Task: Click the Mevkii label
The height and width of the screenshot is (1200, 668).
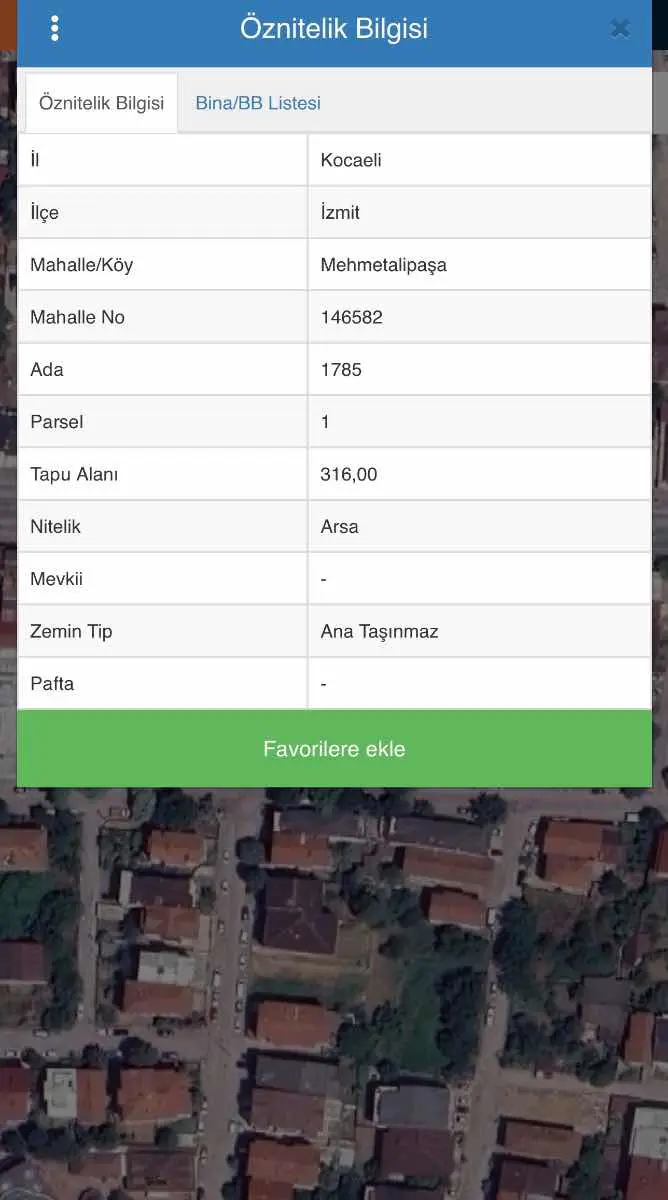Action: [x=58, y=579]
